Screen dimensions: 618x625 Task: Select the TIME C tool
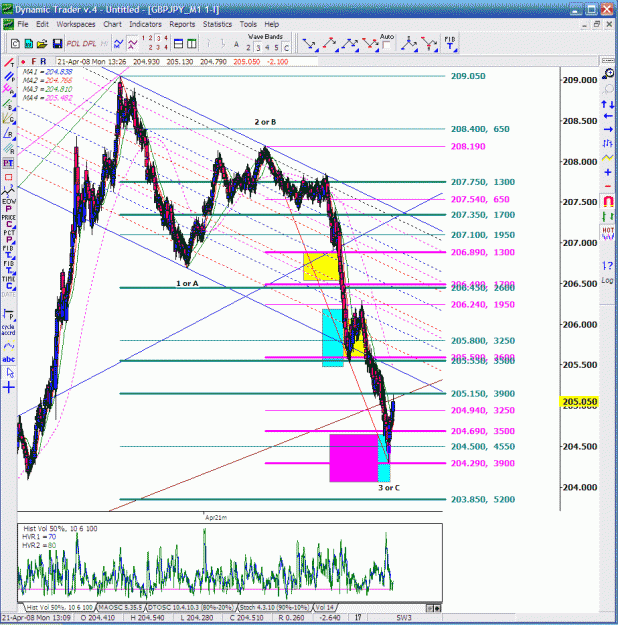[x=8, y=283]
